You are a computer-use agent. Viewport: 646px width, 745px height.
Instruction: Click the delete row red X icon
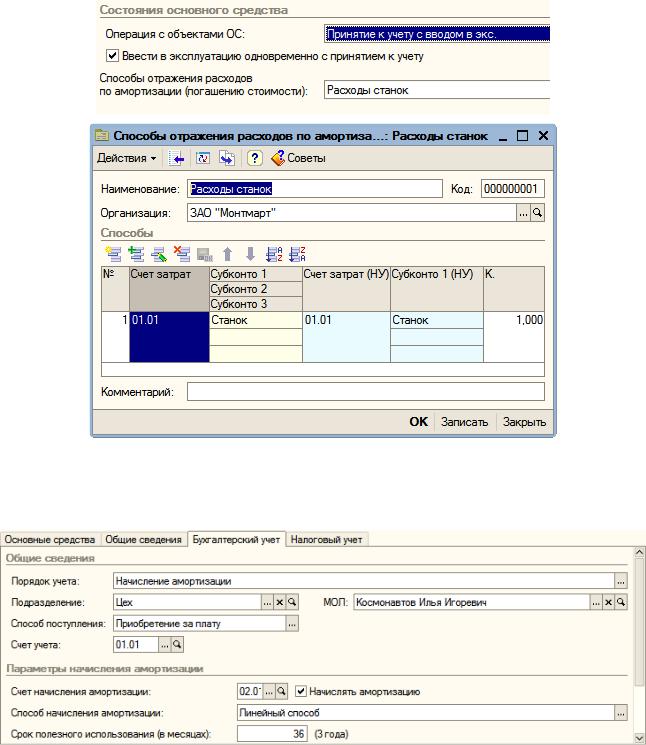click(181, 254)
